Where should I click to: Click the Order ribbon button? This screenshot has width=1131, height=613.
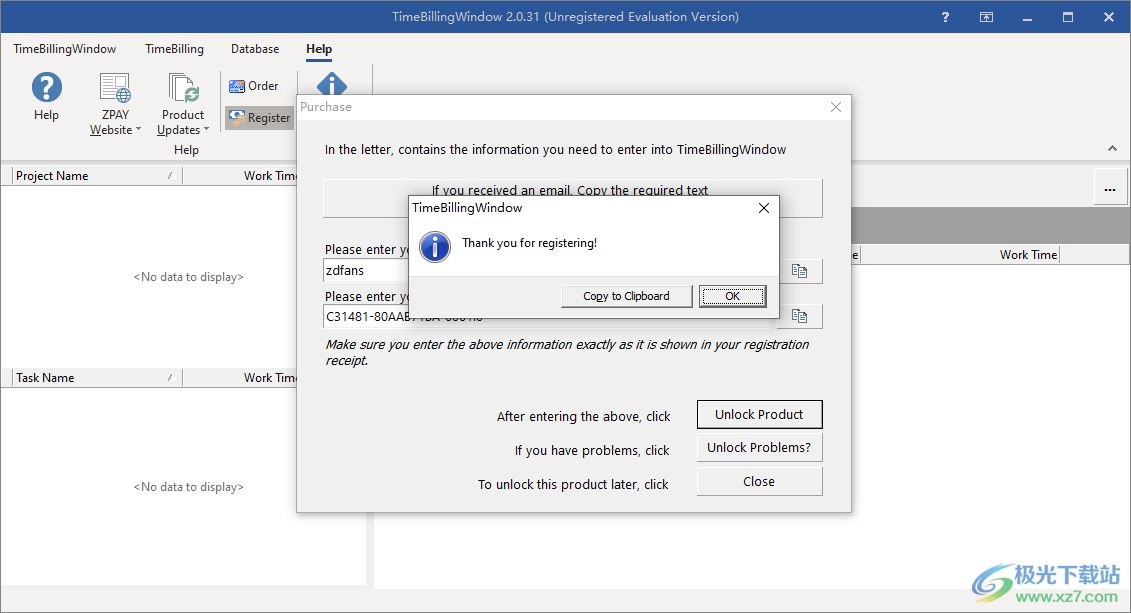pos(254,86)
